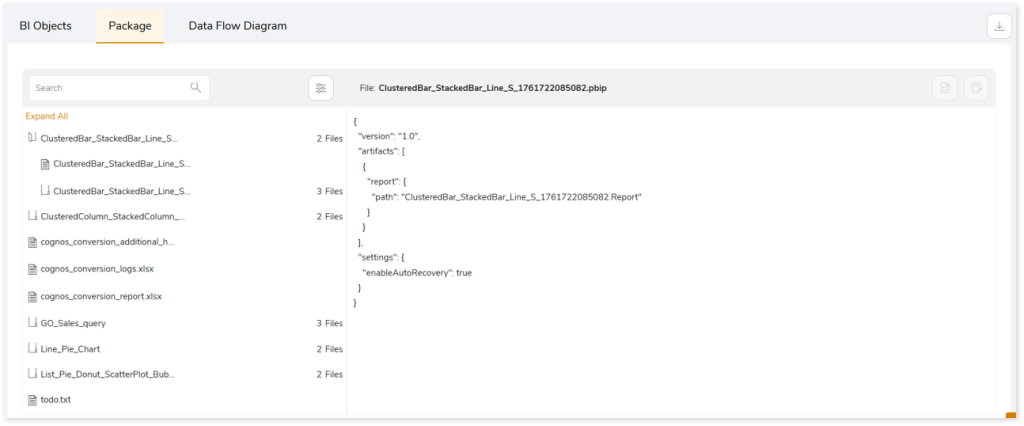Click the cognos_conversion_logs.xlsx file icon
Viewport: 1024px width, 426px height.
32,269
